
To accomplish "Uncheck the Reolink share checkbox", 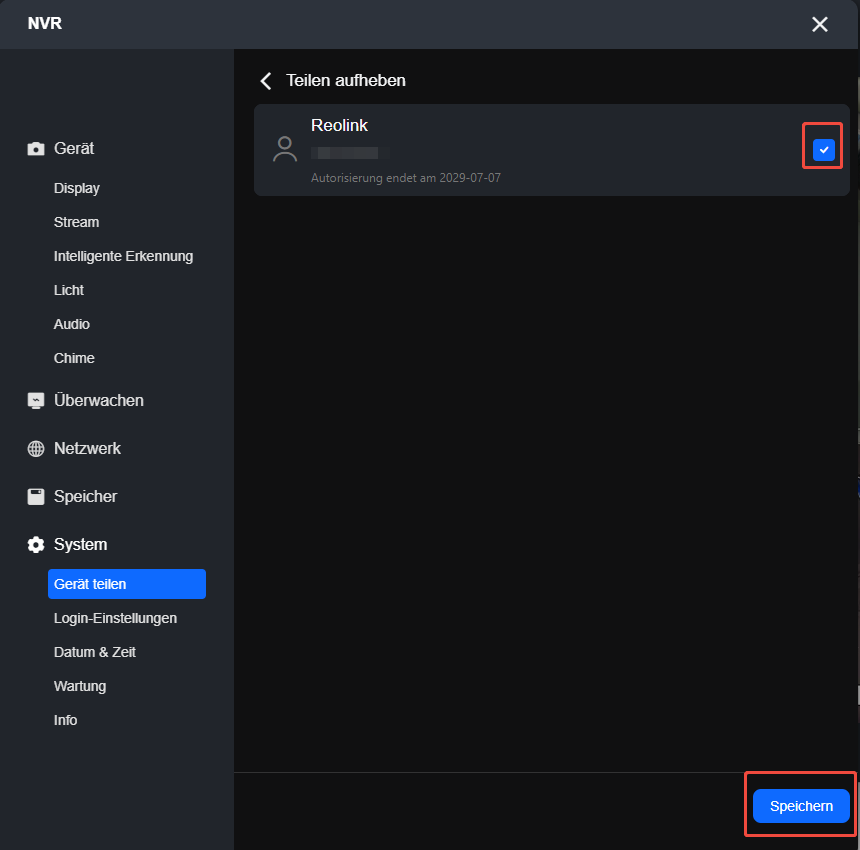I will click(x=823, y=150).
